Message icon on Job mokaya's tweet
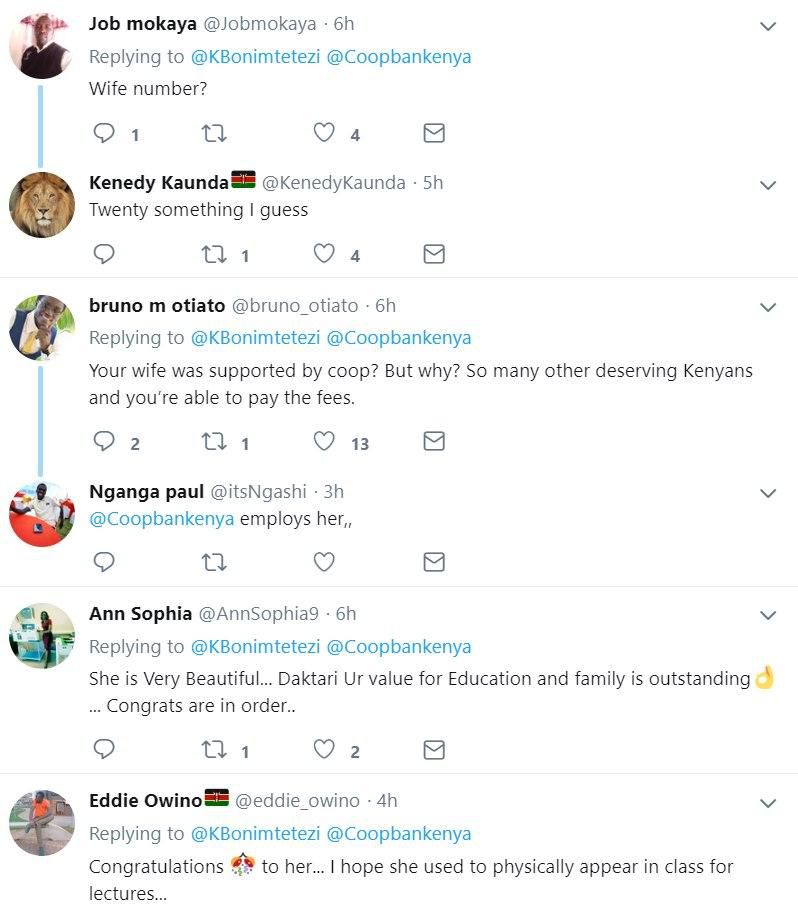The height and width of the screenshot is (911, 798). point(433,133)
